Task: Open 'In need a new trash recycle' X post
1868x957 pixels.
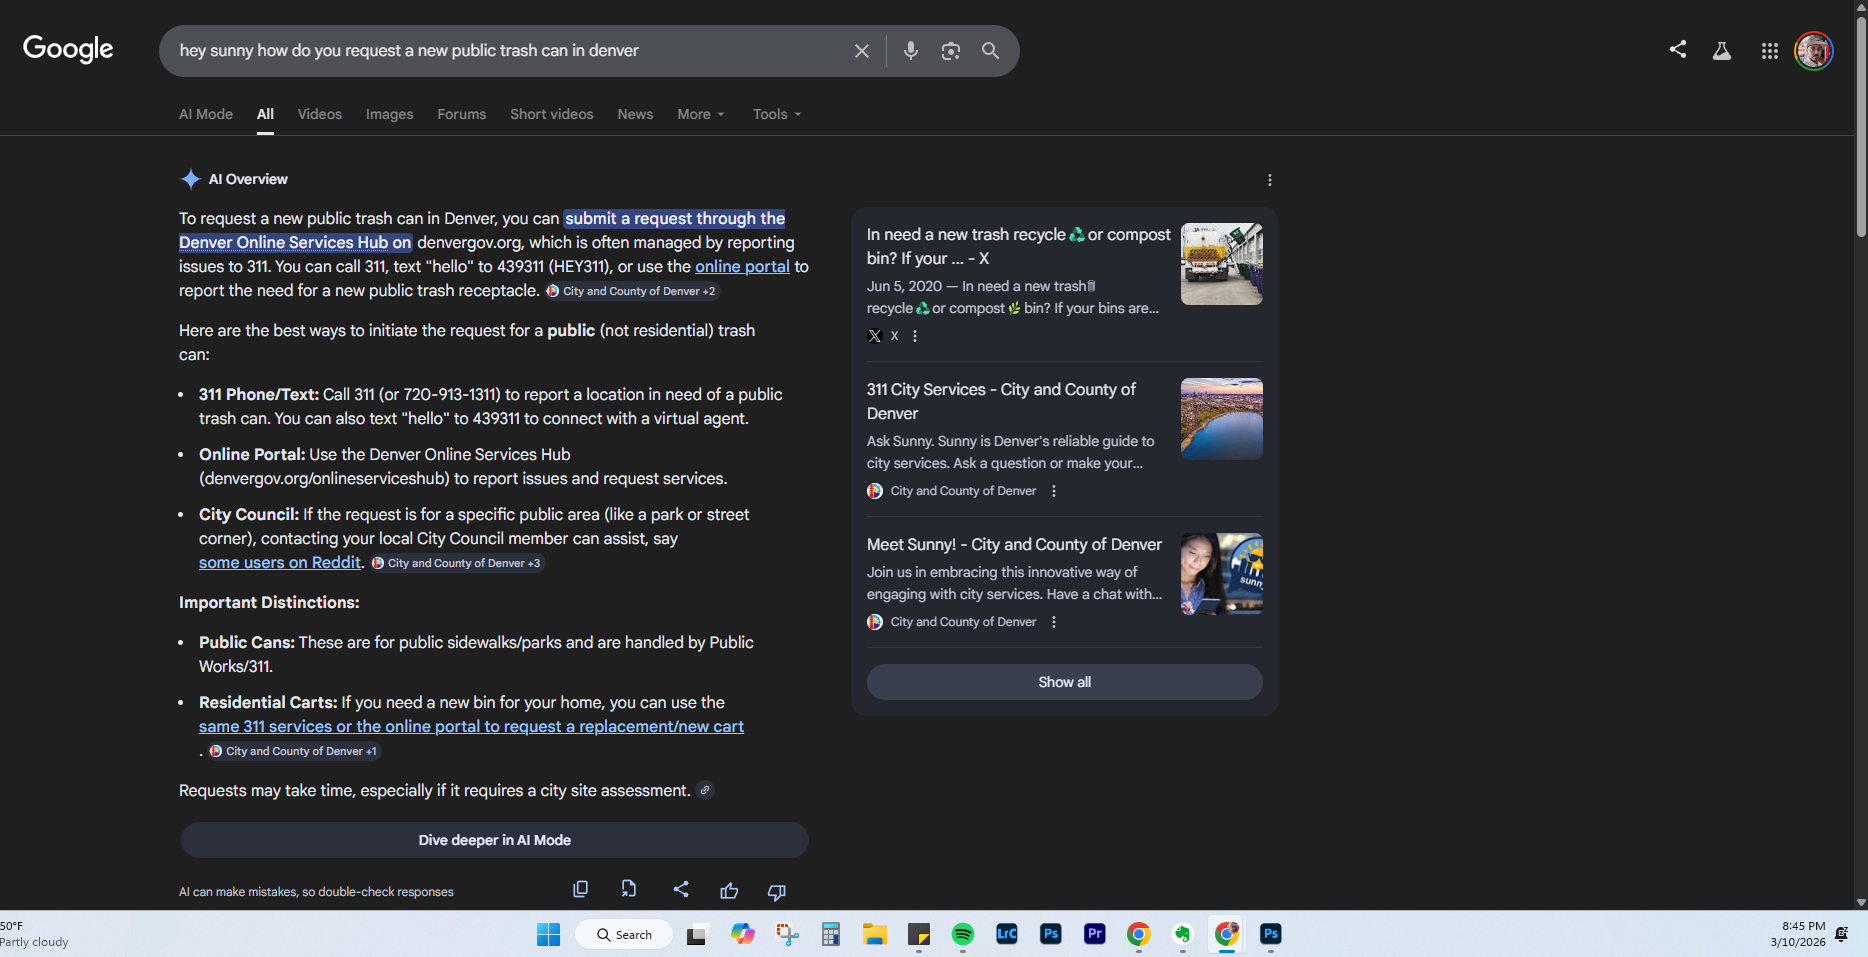Action: (1018, 246)
